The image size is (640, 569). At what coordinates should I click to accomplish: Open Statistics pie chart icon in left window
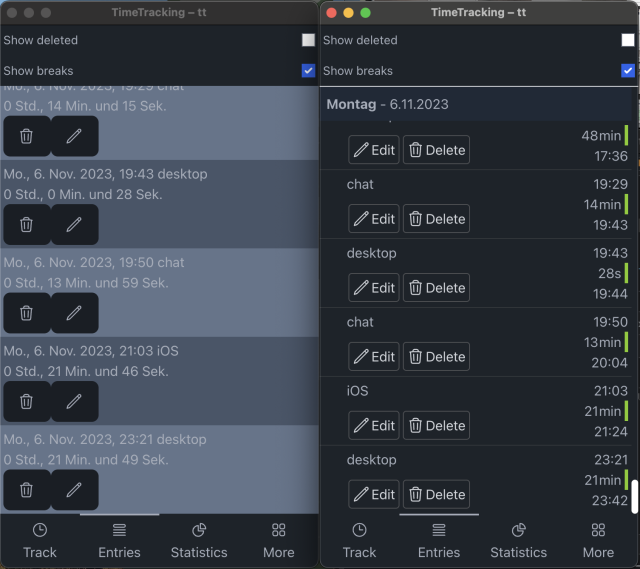198,531
